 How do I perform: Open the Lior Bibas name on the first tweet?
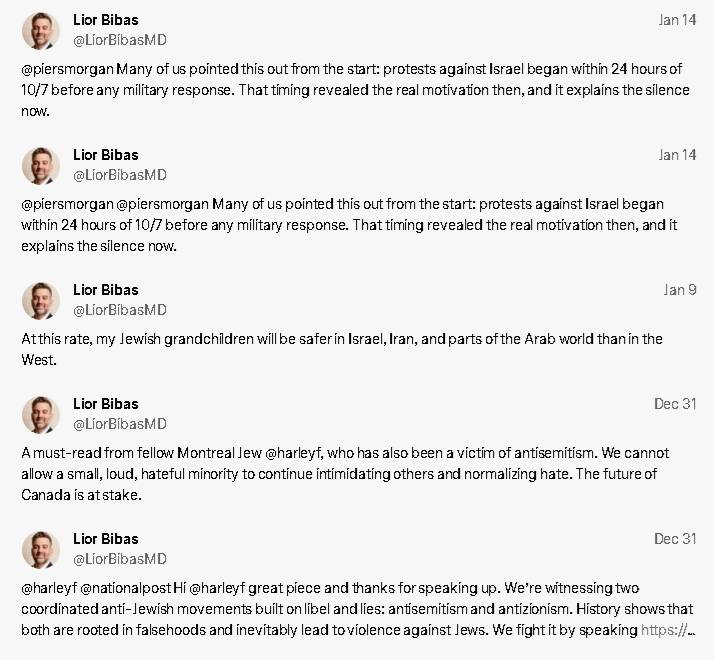[106, 20]
